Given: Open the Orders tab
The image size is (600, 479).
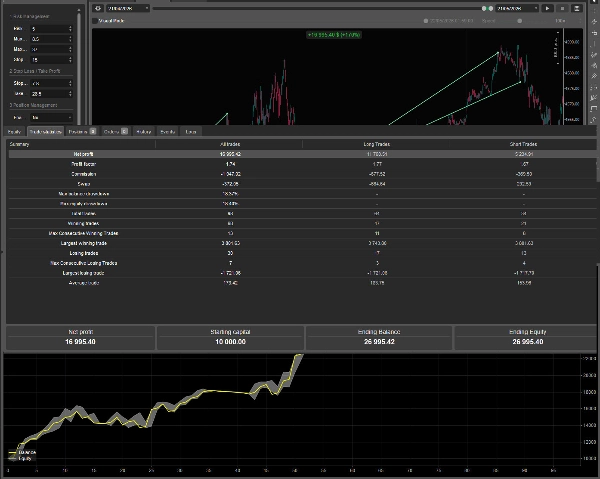Looking at the screenshot, I should (x=115, y=132).
